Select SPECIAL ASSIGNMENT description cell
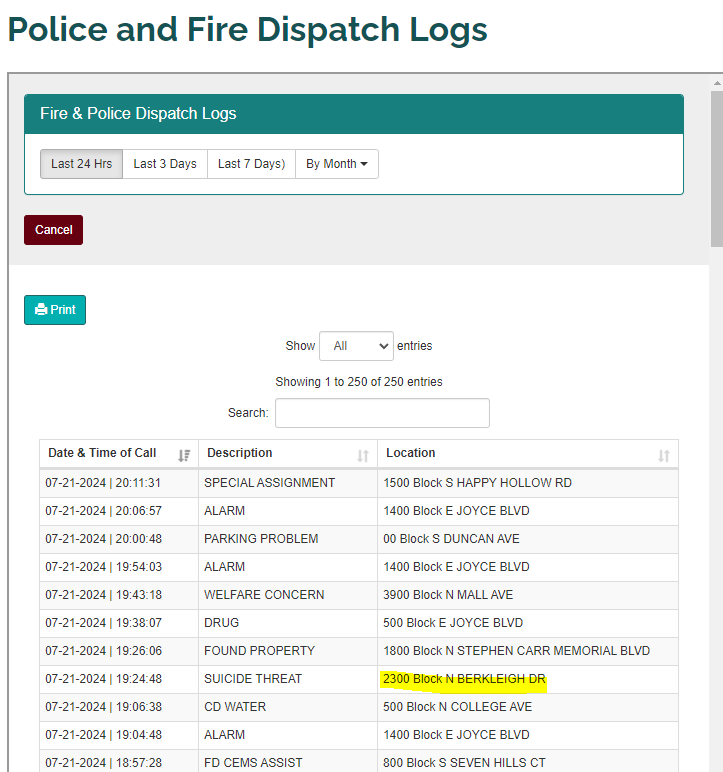723x772 pixels. click(288, 483)
